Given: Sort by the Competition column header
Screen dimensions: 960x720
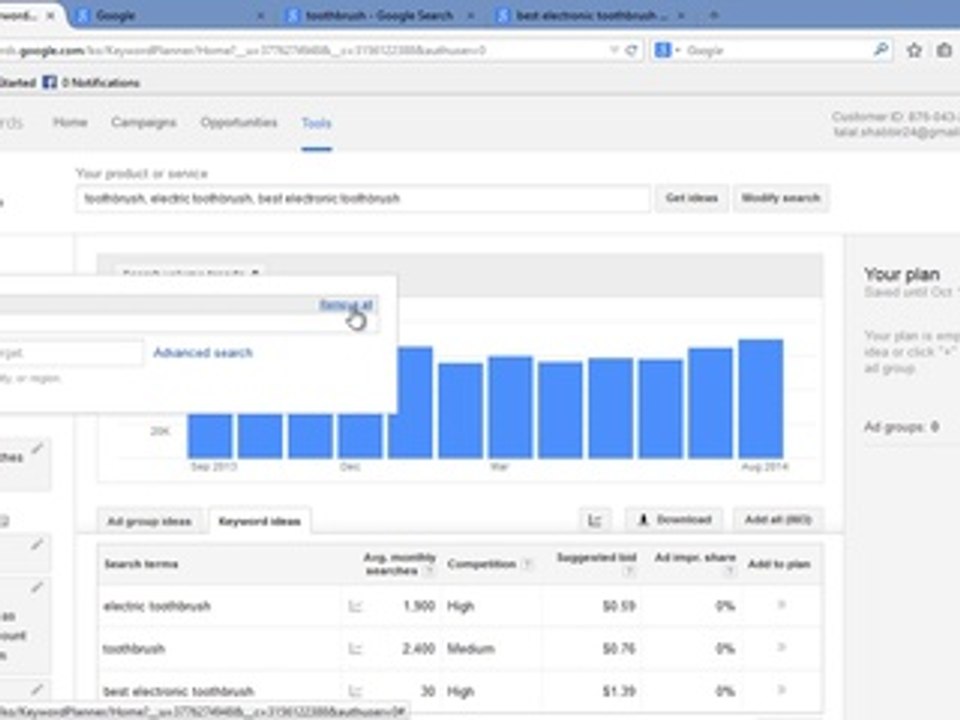Looking at the screenshot, I should (481, 564).
